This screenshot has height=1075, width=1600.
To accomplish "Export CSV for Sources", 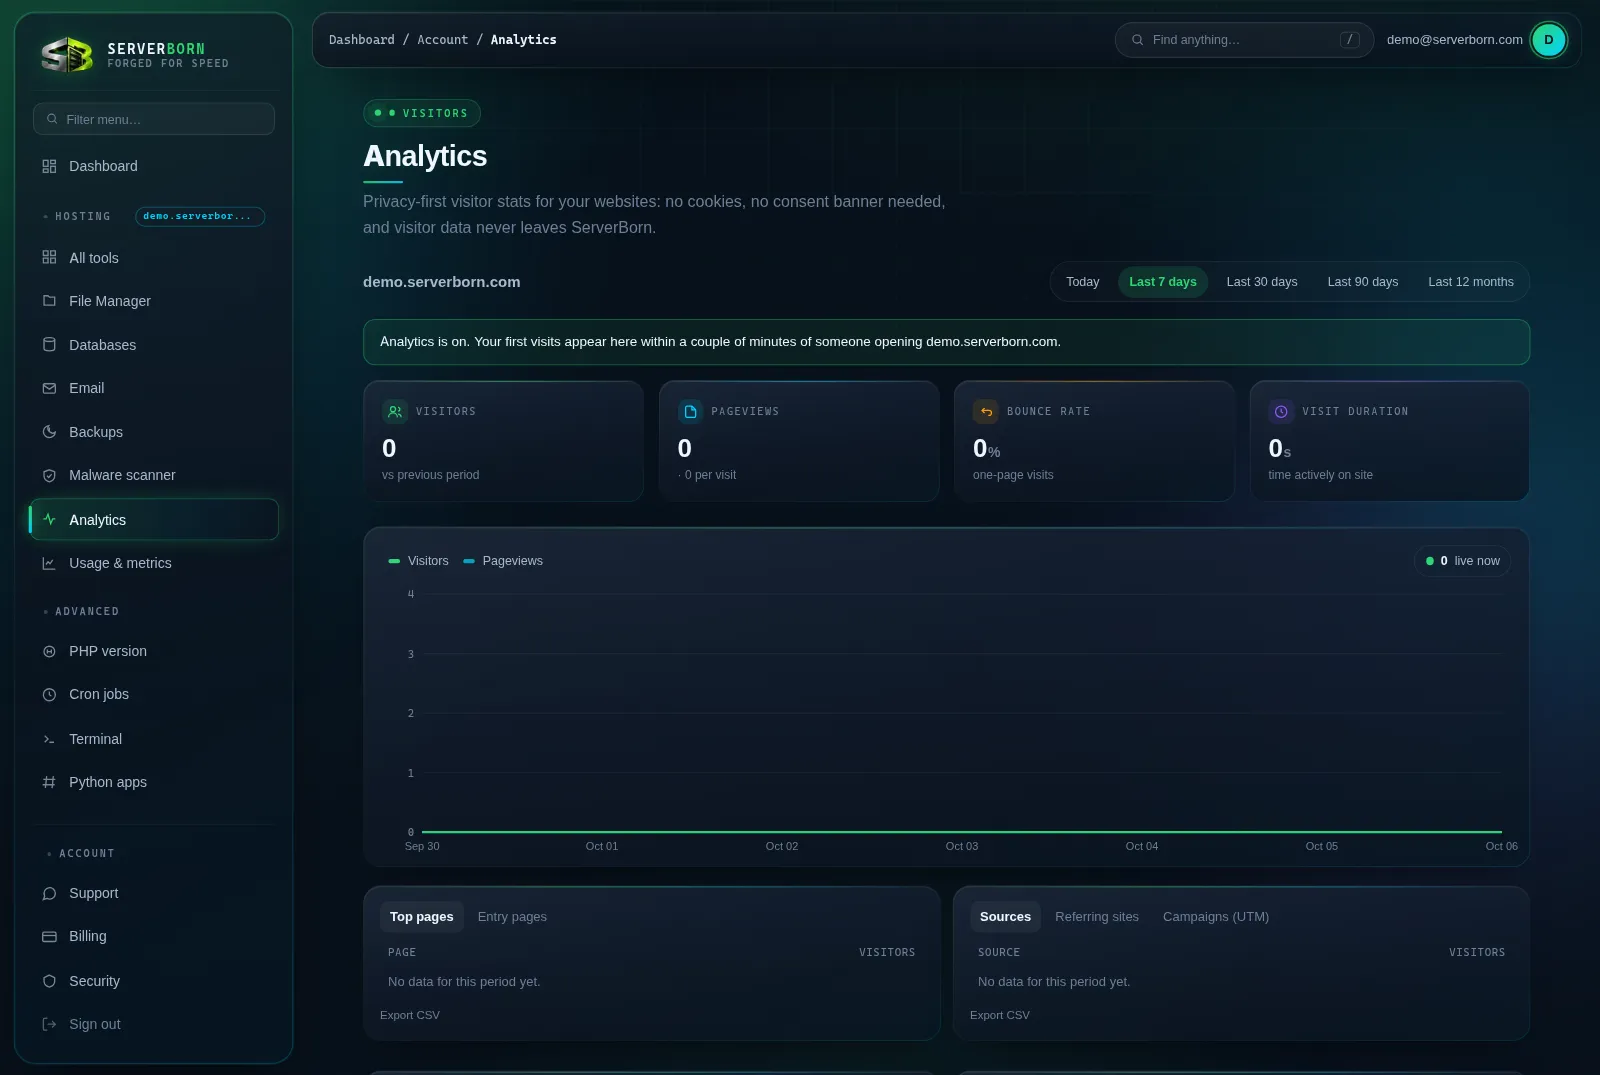I will pyautogui.click(x=1000, y=1015).
